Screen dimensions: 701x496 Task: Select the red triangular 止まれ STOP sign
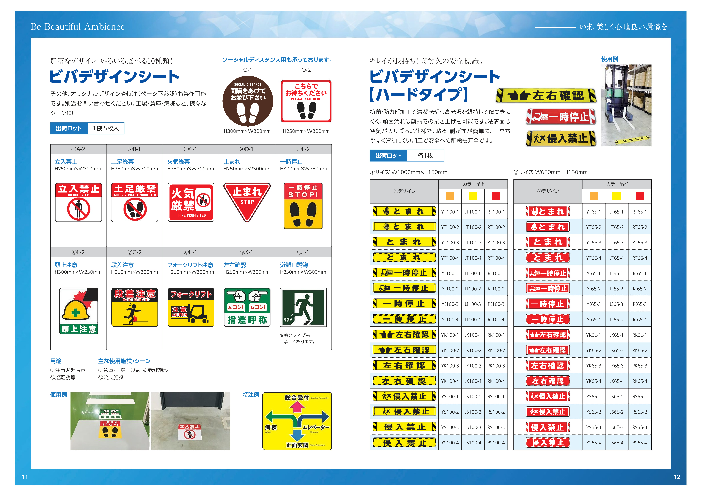(x=245, y=201)
